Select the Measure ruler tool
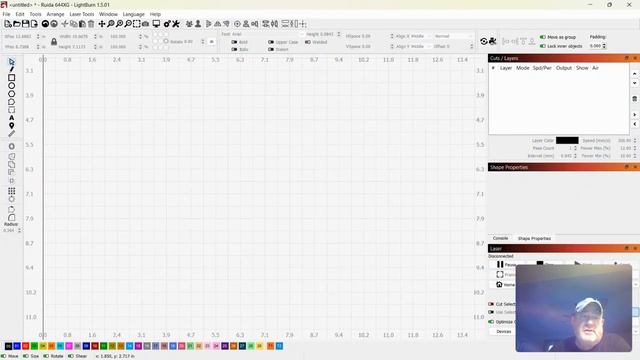 pos(11,133)
